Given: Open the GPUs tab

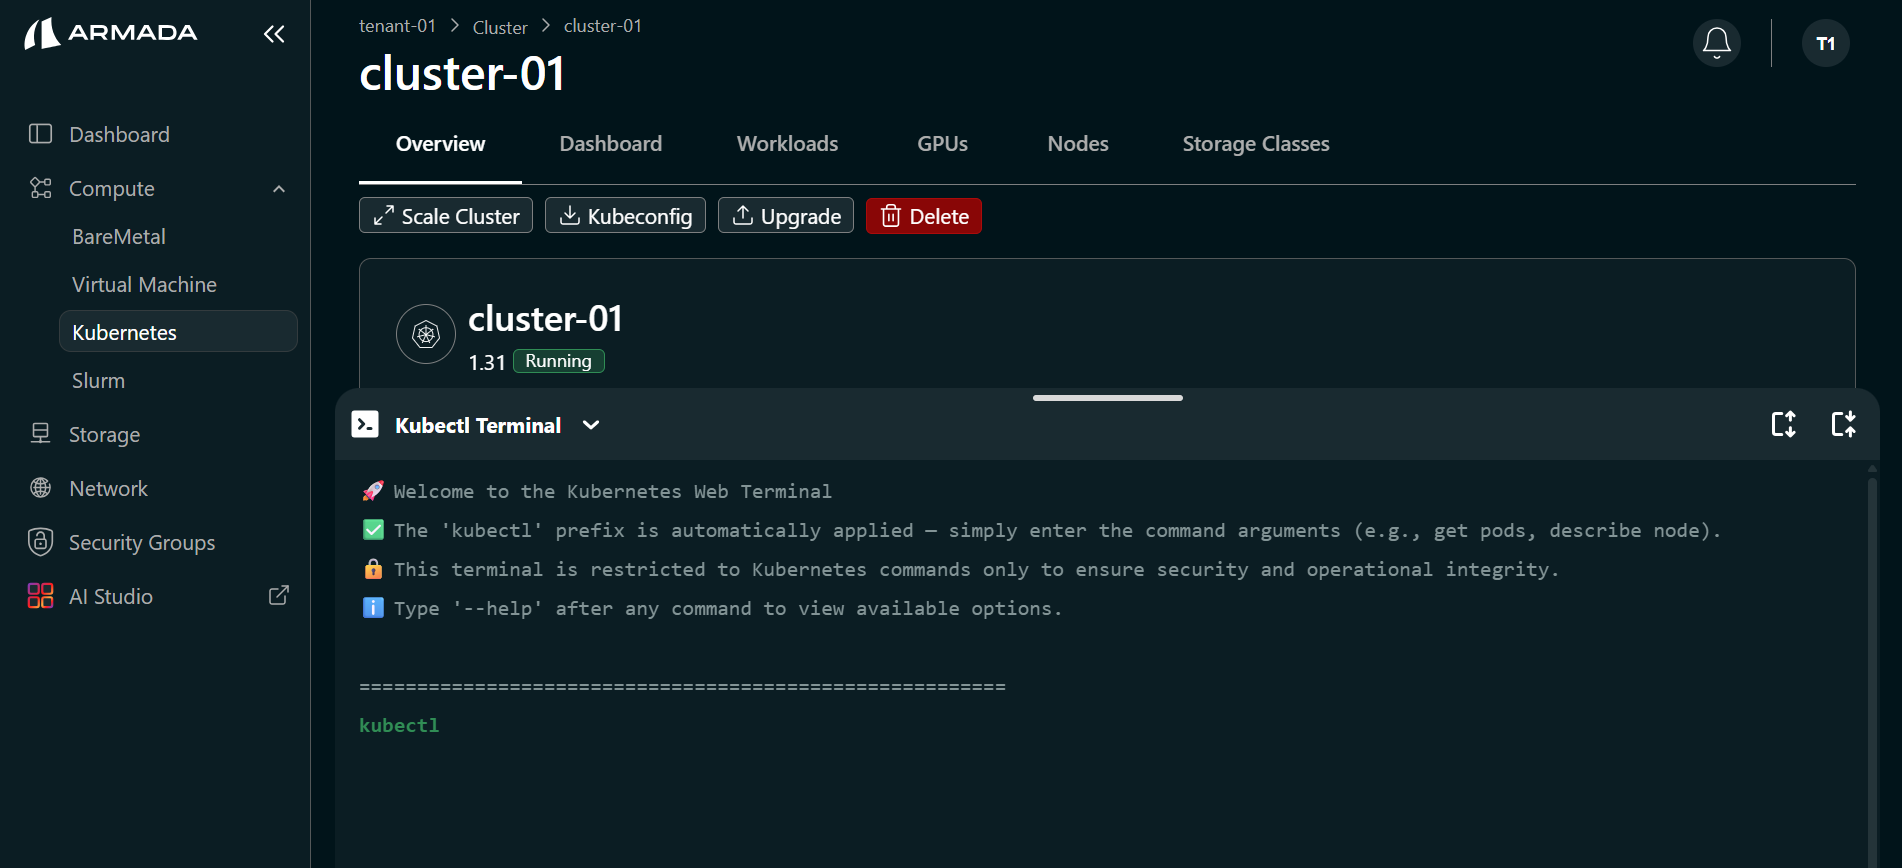Looking at the screenshot, I should pos(943,144).
